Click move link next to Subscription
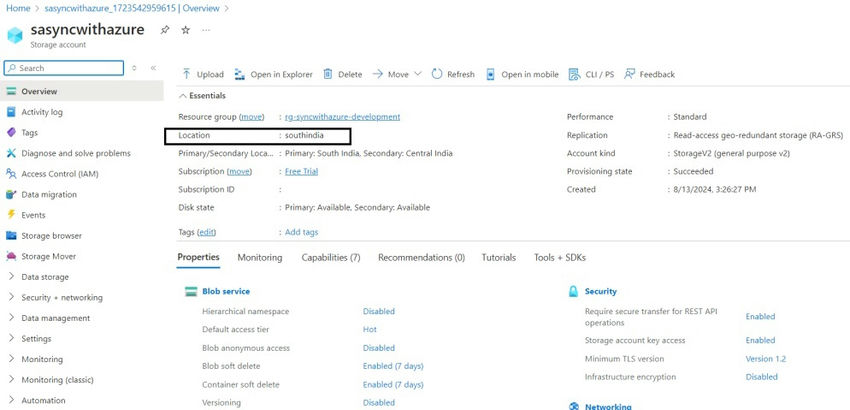The width and height of the screenshot is (850, 410). (239, 171)
